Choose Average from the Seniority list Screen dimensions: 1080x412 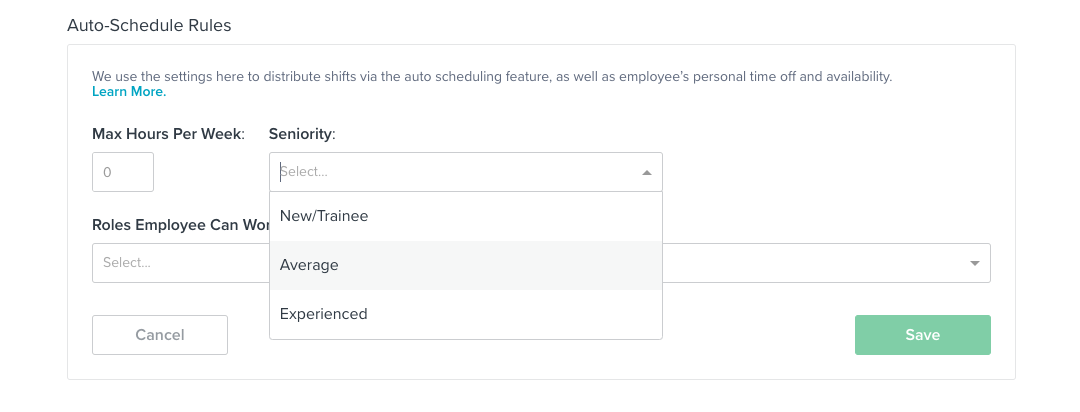(466, 265)
